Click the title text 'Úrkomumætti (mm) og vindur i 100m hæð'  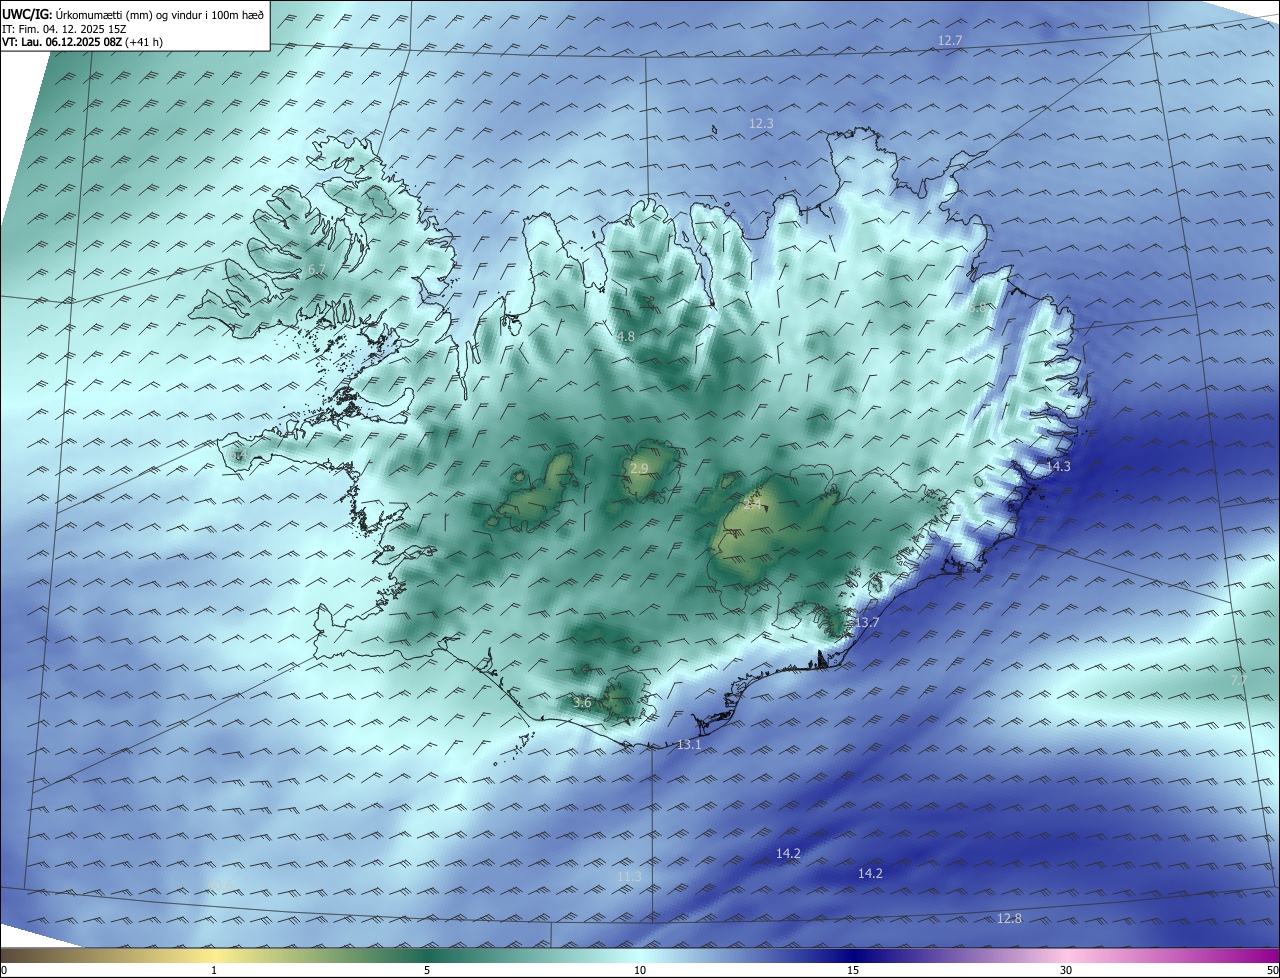coord(160,14)
